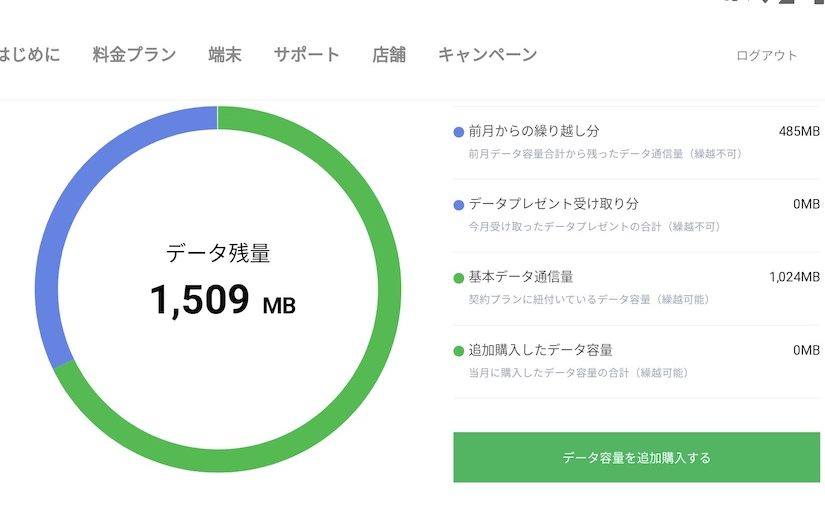Click the blue dot beside 前月からの繰り越し分
825x510 pixels.
458,132
